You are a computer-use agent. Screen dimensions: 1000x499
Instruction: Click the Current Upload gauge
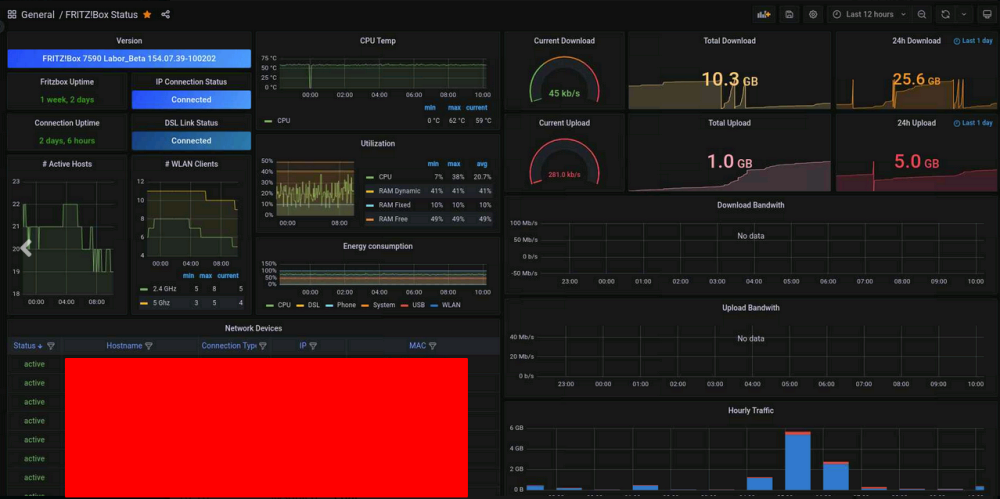pyautogui.click(x=564, y=163)
